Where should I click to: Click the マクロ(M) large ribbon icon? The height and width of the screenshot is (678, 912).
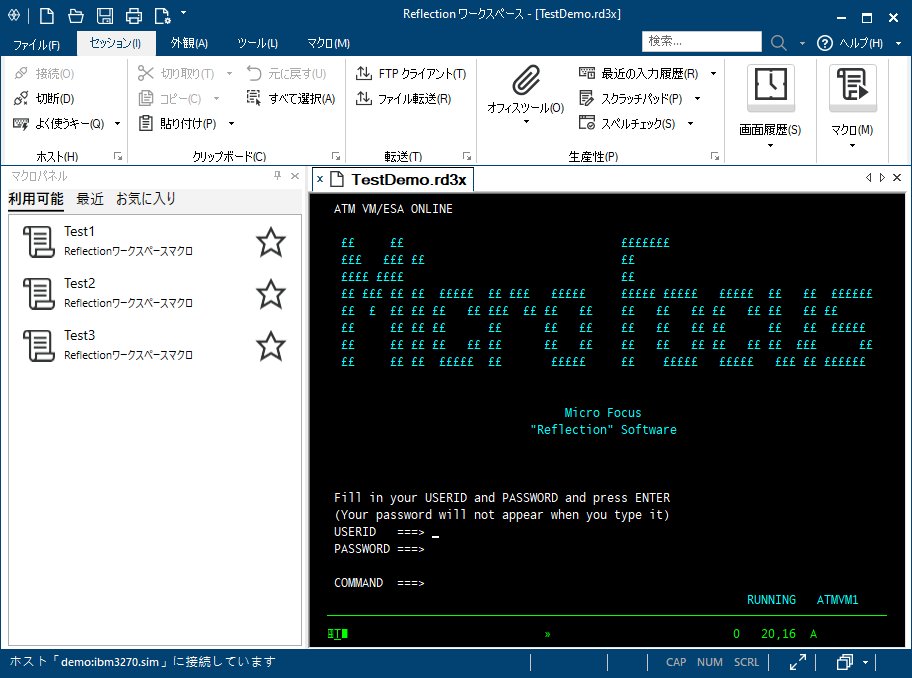(x=853, y=87)
